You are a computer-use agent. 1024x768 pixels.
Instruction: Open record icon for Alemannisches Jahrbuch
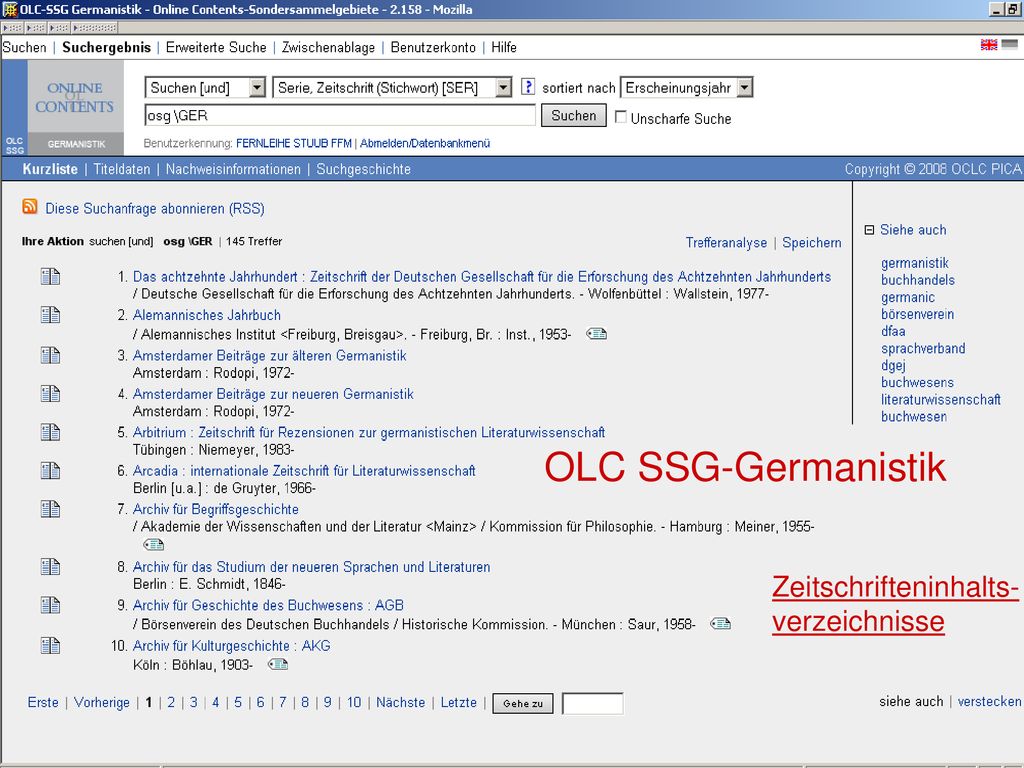click(50, 315)
